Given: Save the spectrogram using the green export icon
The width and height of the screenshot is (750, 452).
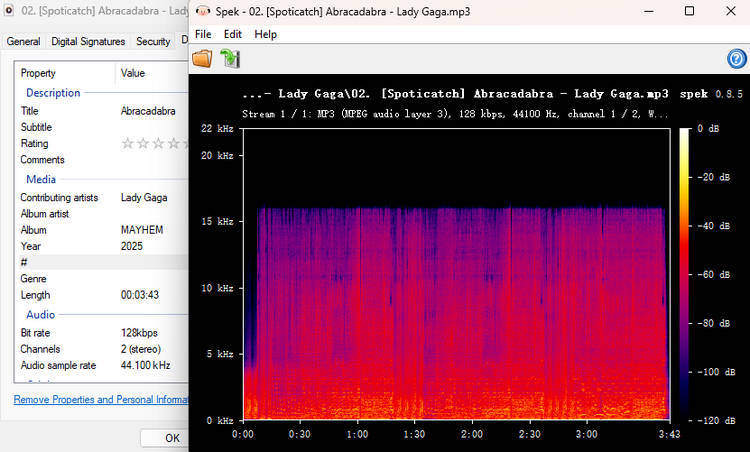Looking at the screenshot, I should [230, 59].
